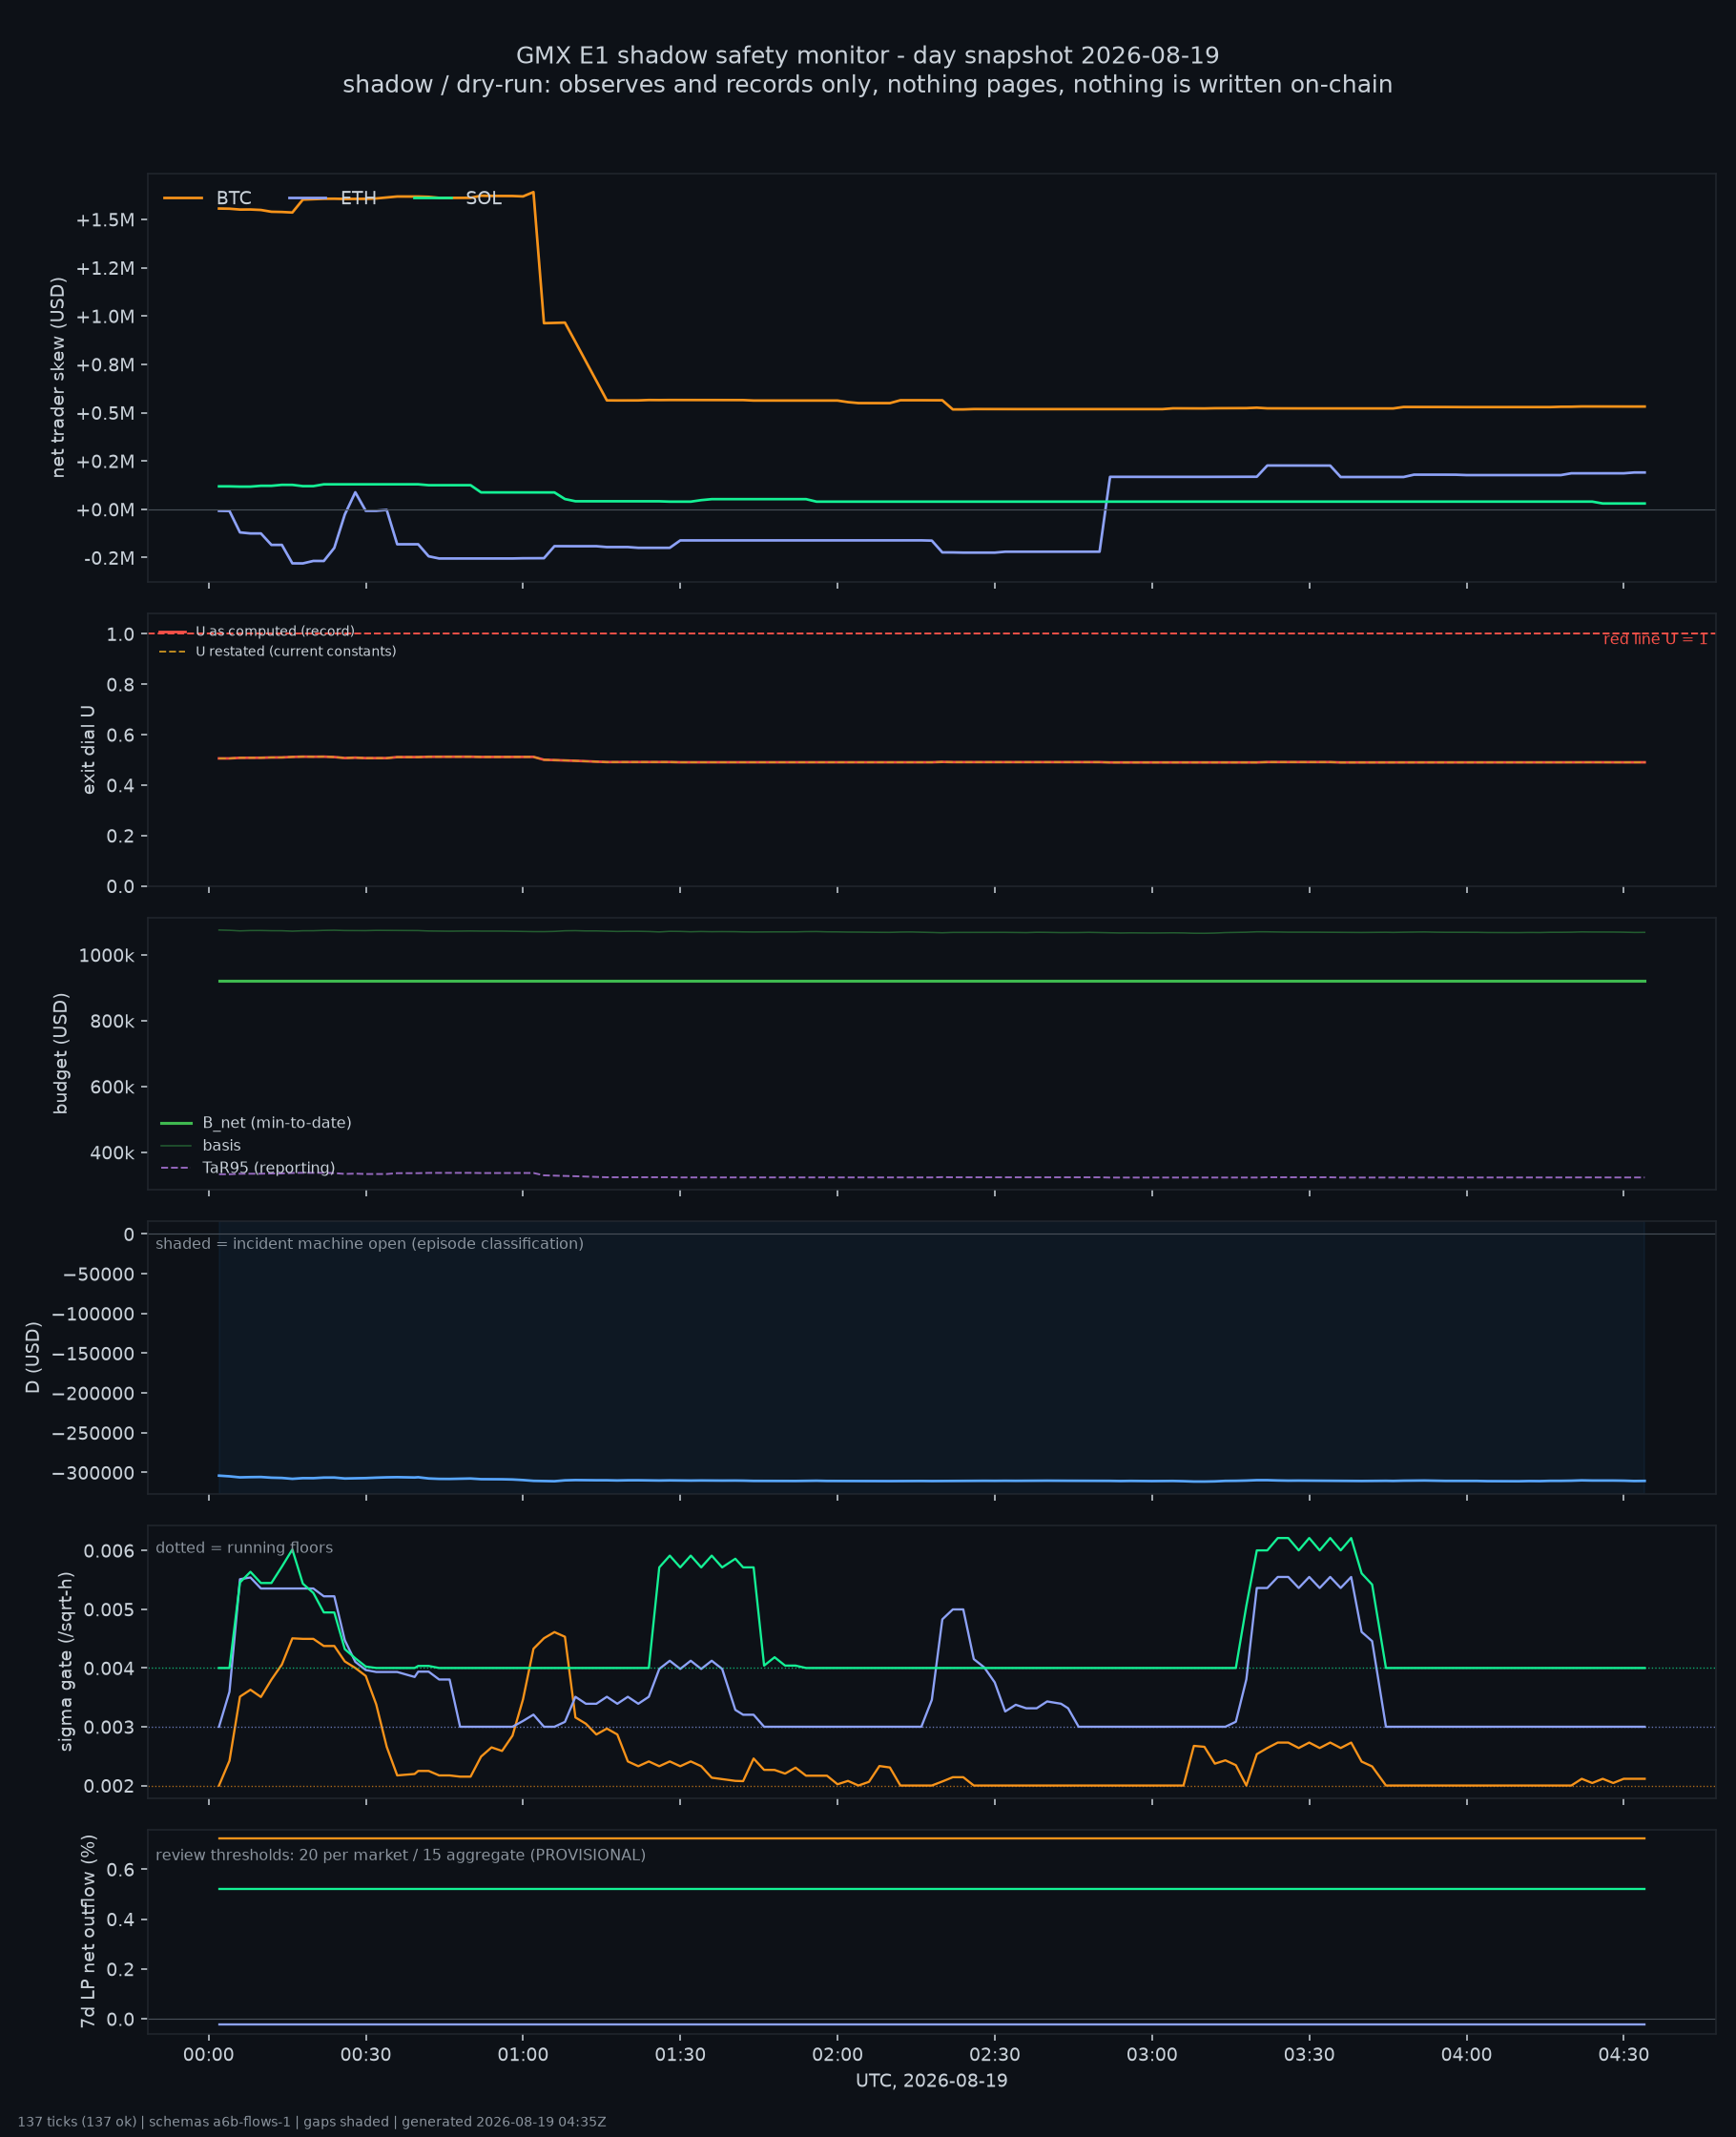Click the "sigma gate (/sqrt-h)" axis label
Image resolution: width=1736 pixels, height=2137 pixels.
tap(66, 1661)
